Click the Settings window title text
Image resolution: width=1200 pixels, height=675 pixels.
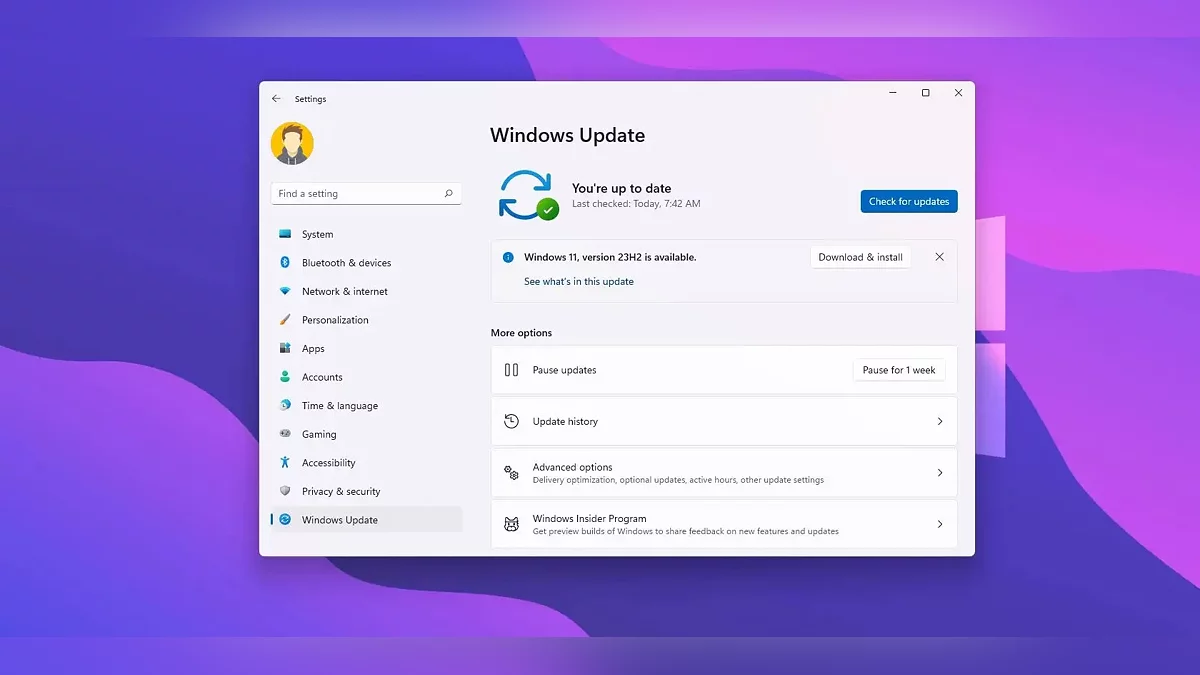coord(310,99)
